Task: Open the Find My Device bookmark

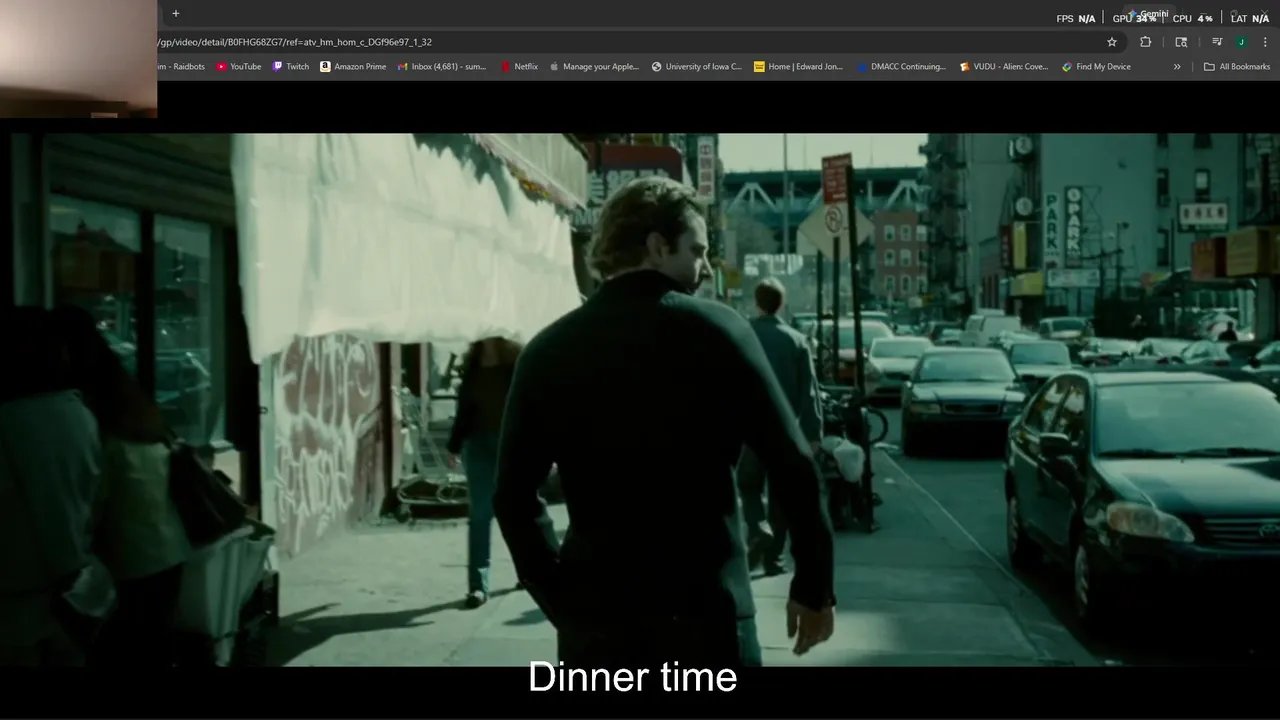Action: pos(1097,67)
